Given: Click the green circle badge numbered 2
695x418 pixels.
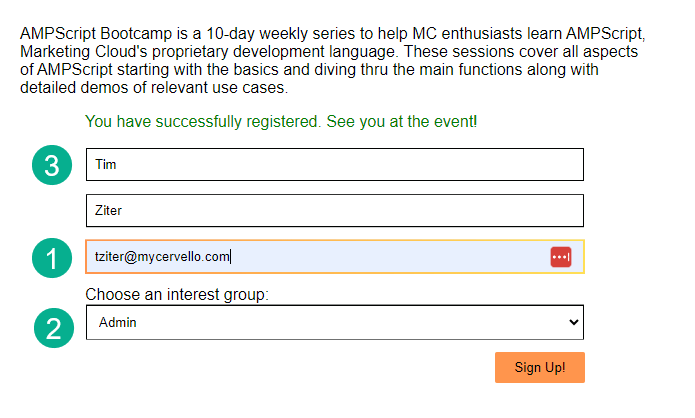Looking at the screenshot, I should (x=52, y=326).
